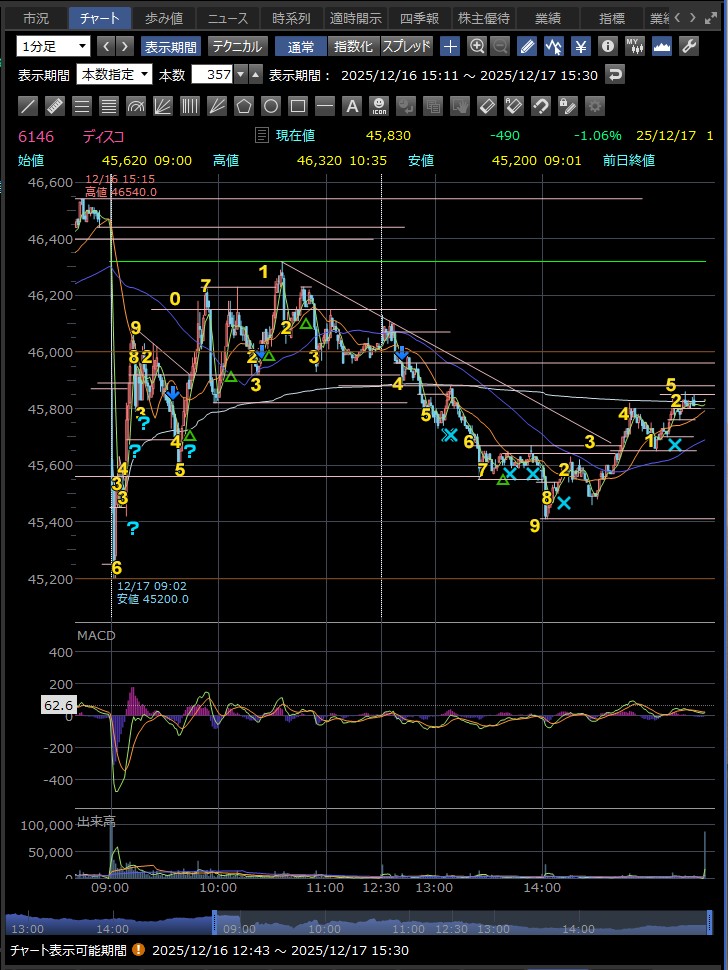The width and height of the screenshot is (728, 970).
Task: Select the trend line drawing tool
Action: coord(29,105)
